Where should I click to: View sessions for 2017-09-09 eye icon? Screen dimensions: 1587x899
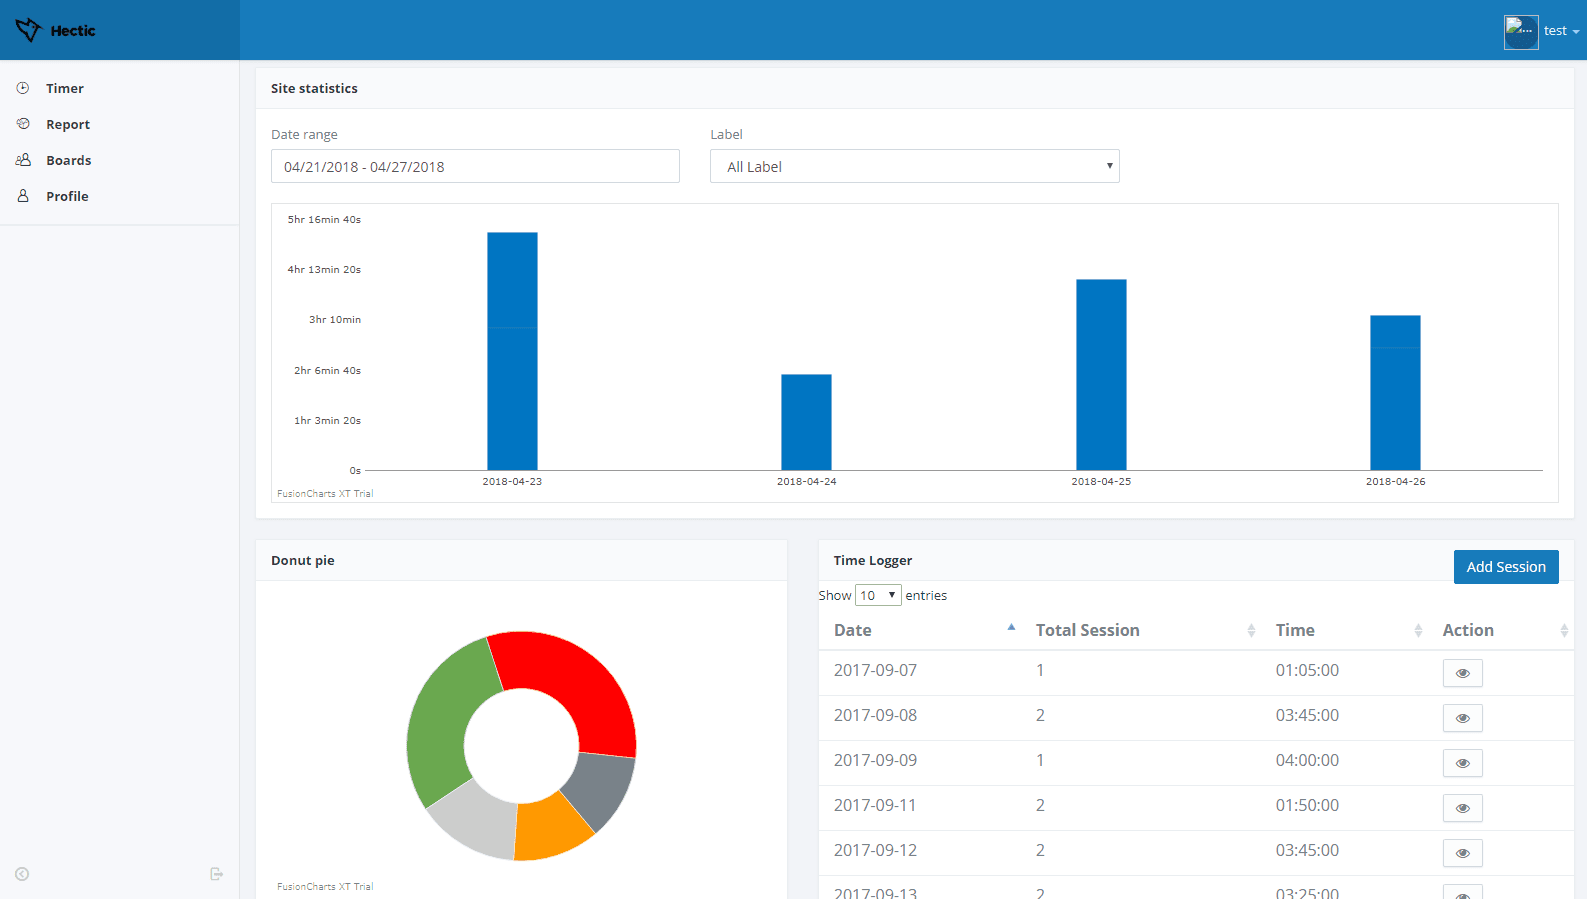coord(1462,763)
